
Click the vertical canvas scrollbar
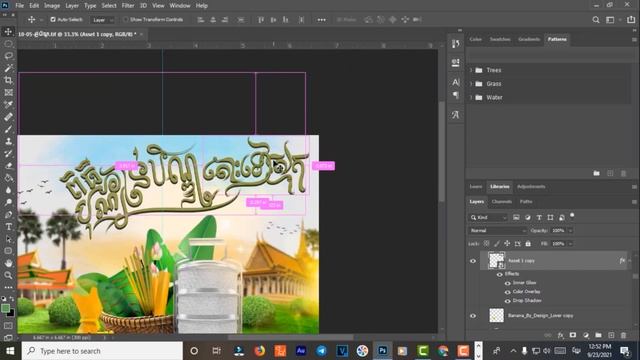point(441,151)
